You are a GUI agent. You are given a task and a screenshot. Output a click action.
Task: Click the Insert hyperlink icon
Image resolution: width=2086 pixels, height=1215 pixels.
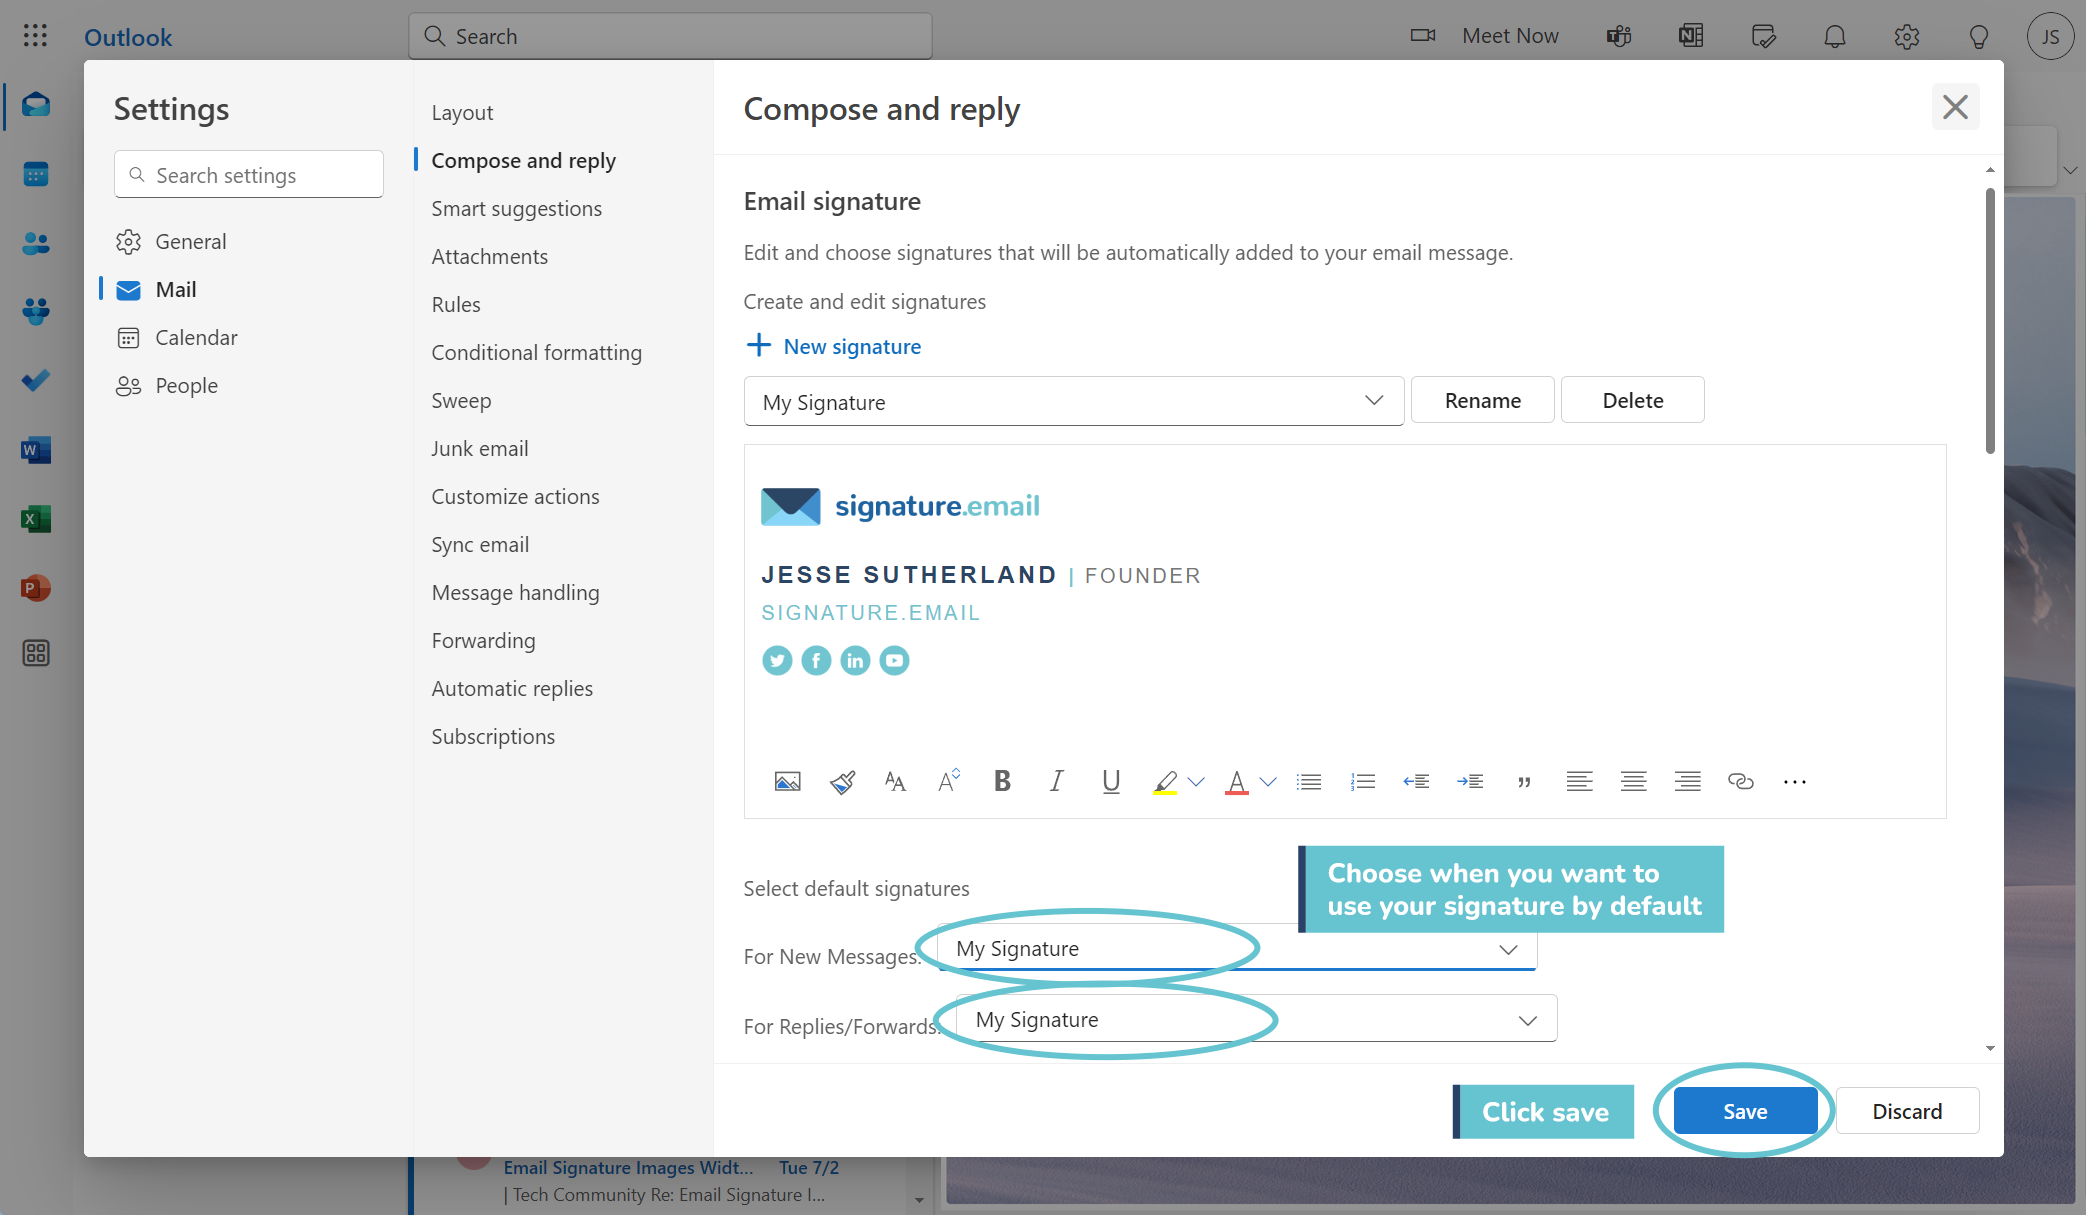pyautogui.click(x=1740, y=782)
